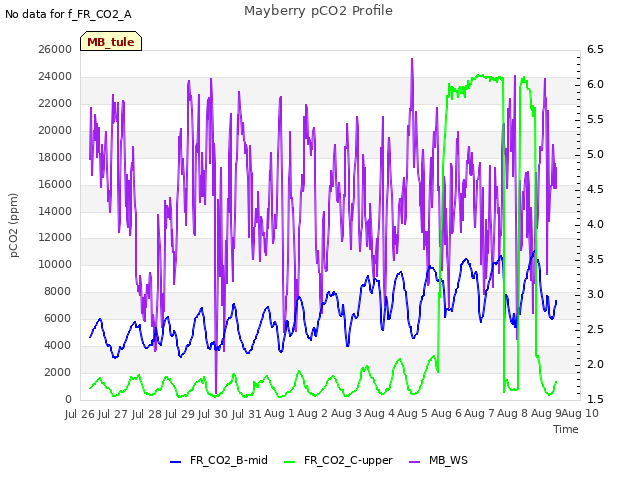Image resolution: width=640 pixels, height=480 pixels.
Task: Select the FR_CO2_C-upper legend label
Action: click(348, 460)
